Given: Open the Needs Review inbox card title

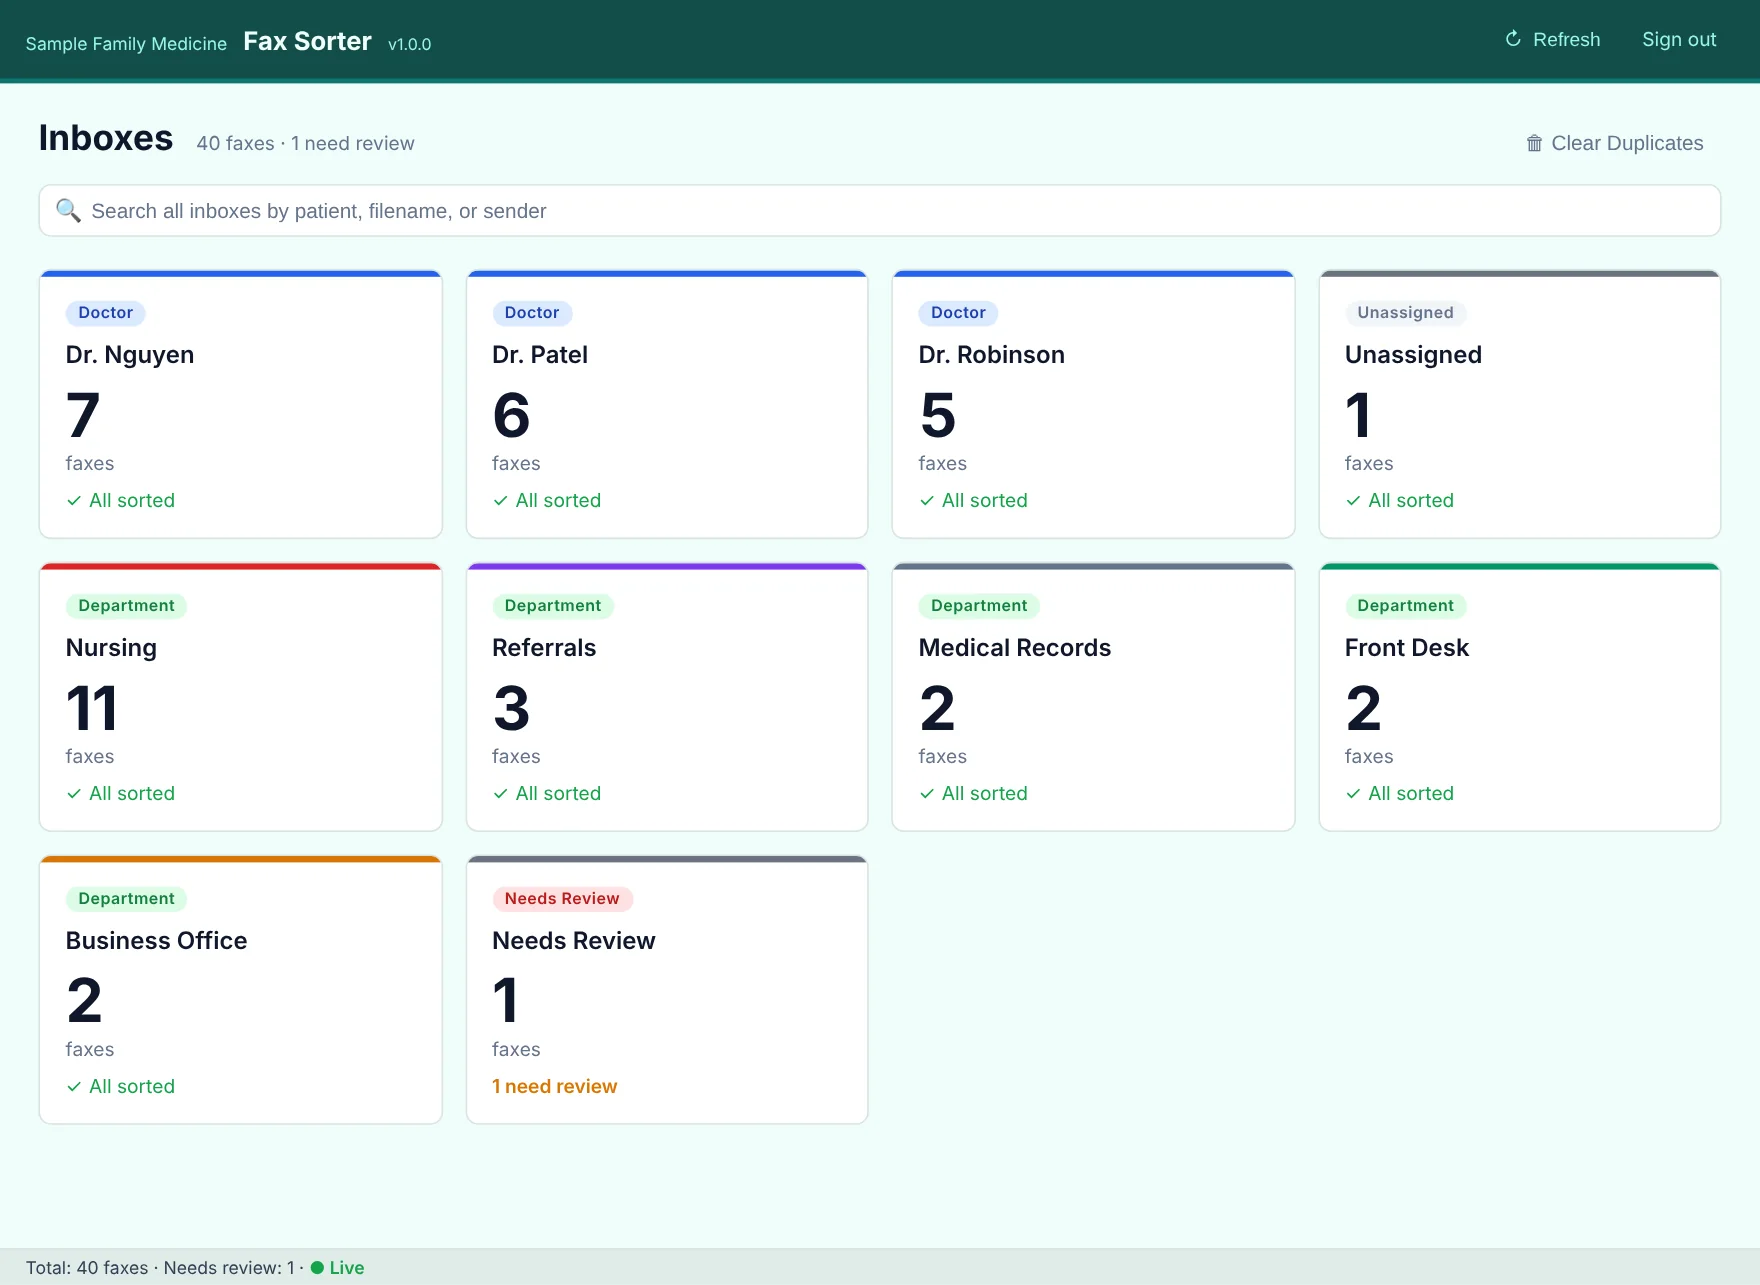Looking at the screenshot, I should click(574, 940).
